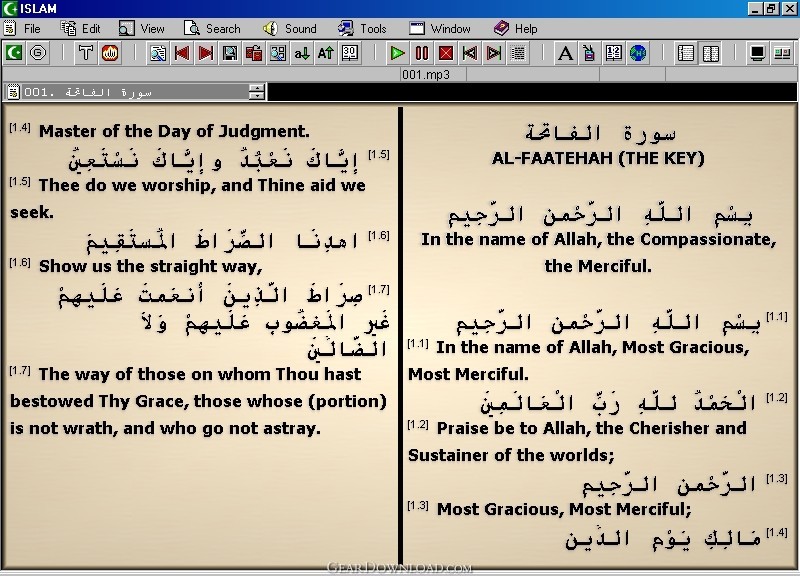
Task: Open the Edit menu
Action: [81, 29]
